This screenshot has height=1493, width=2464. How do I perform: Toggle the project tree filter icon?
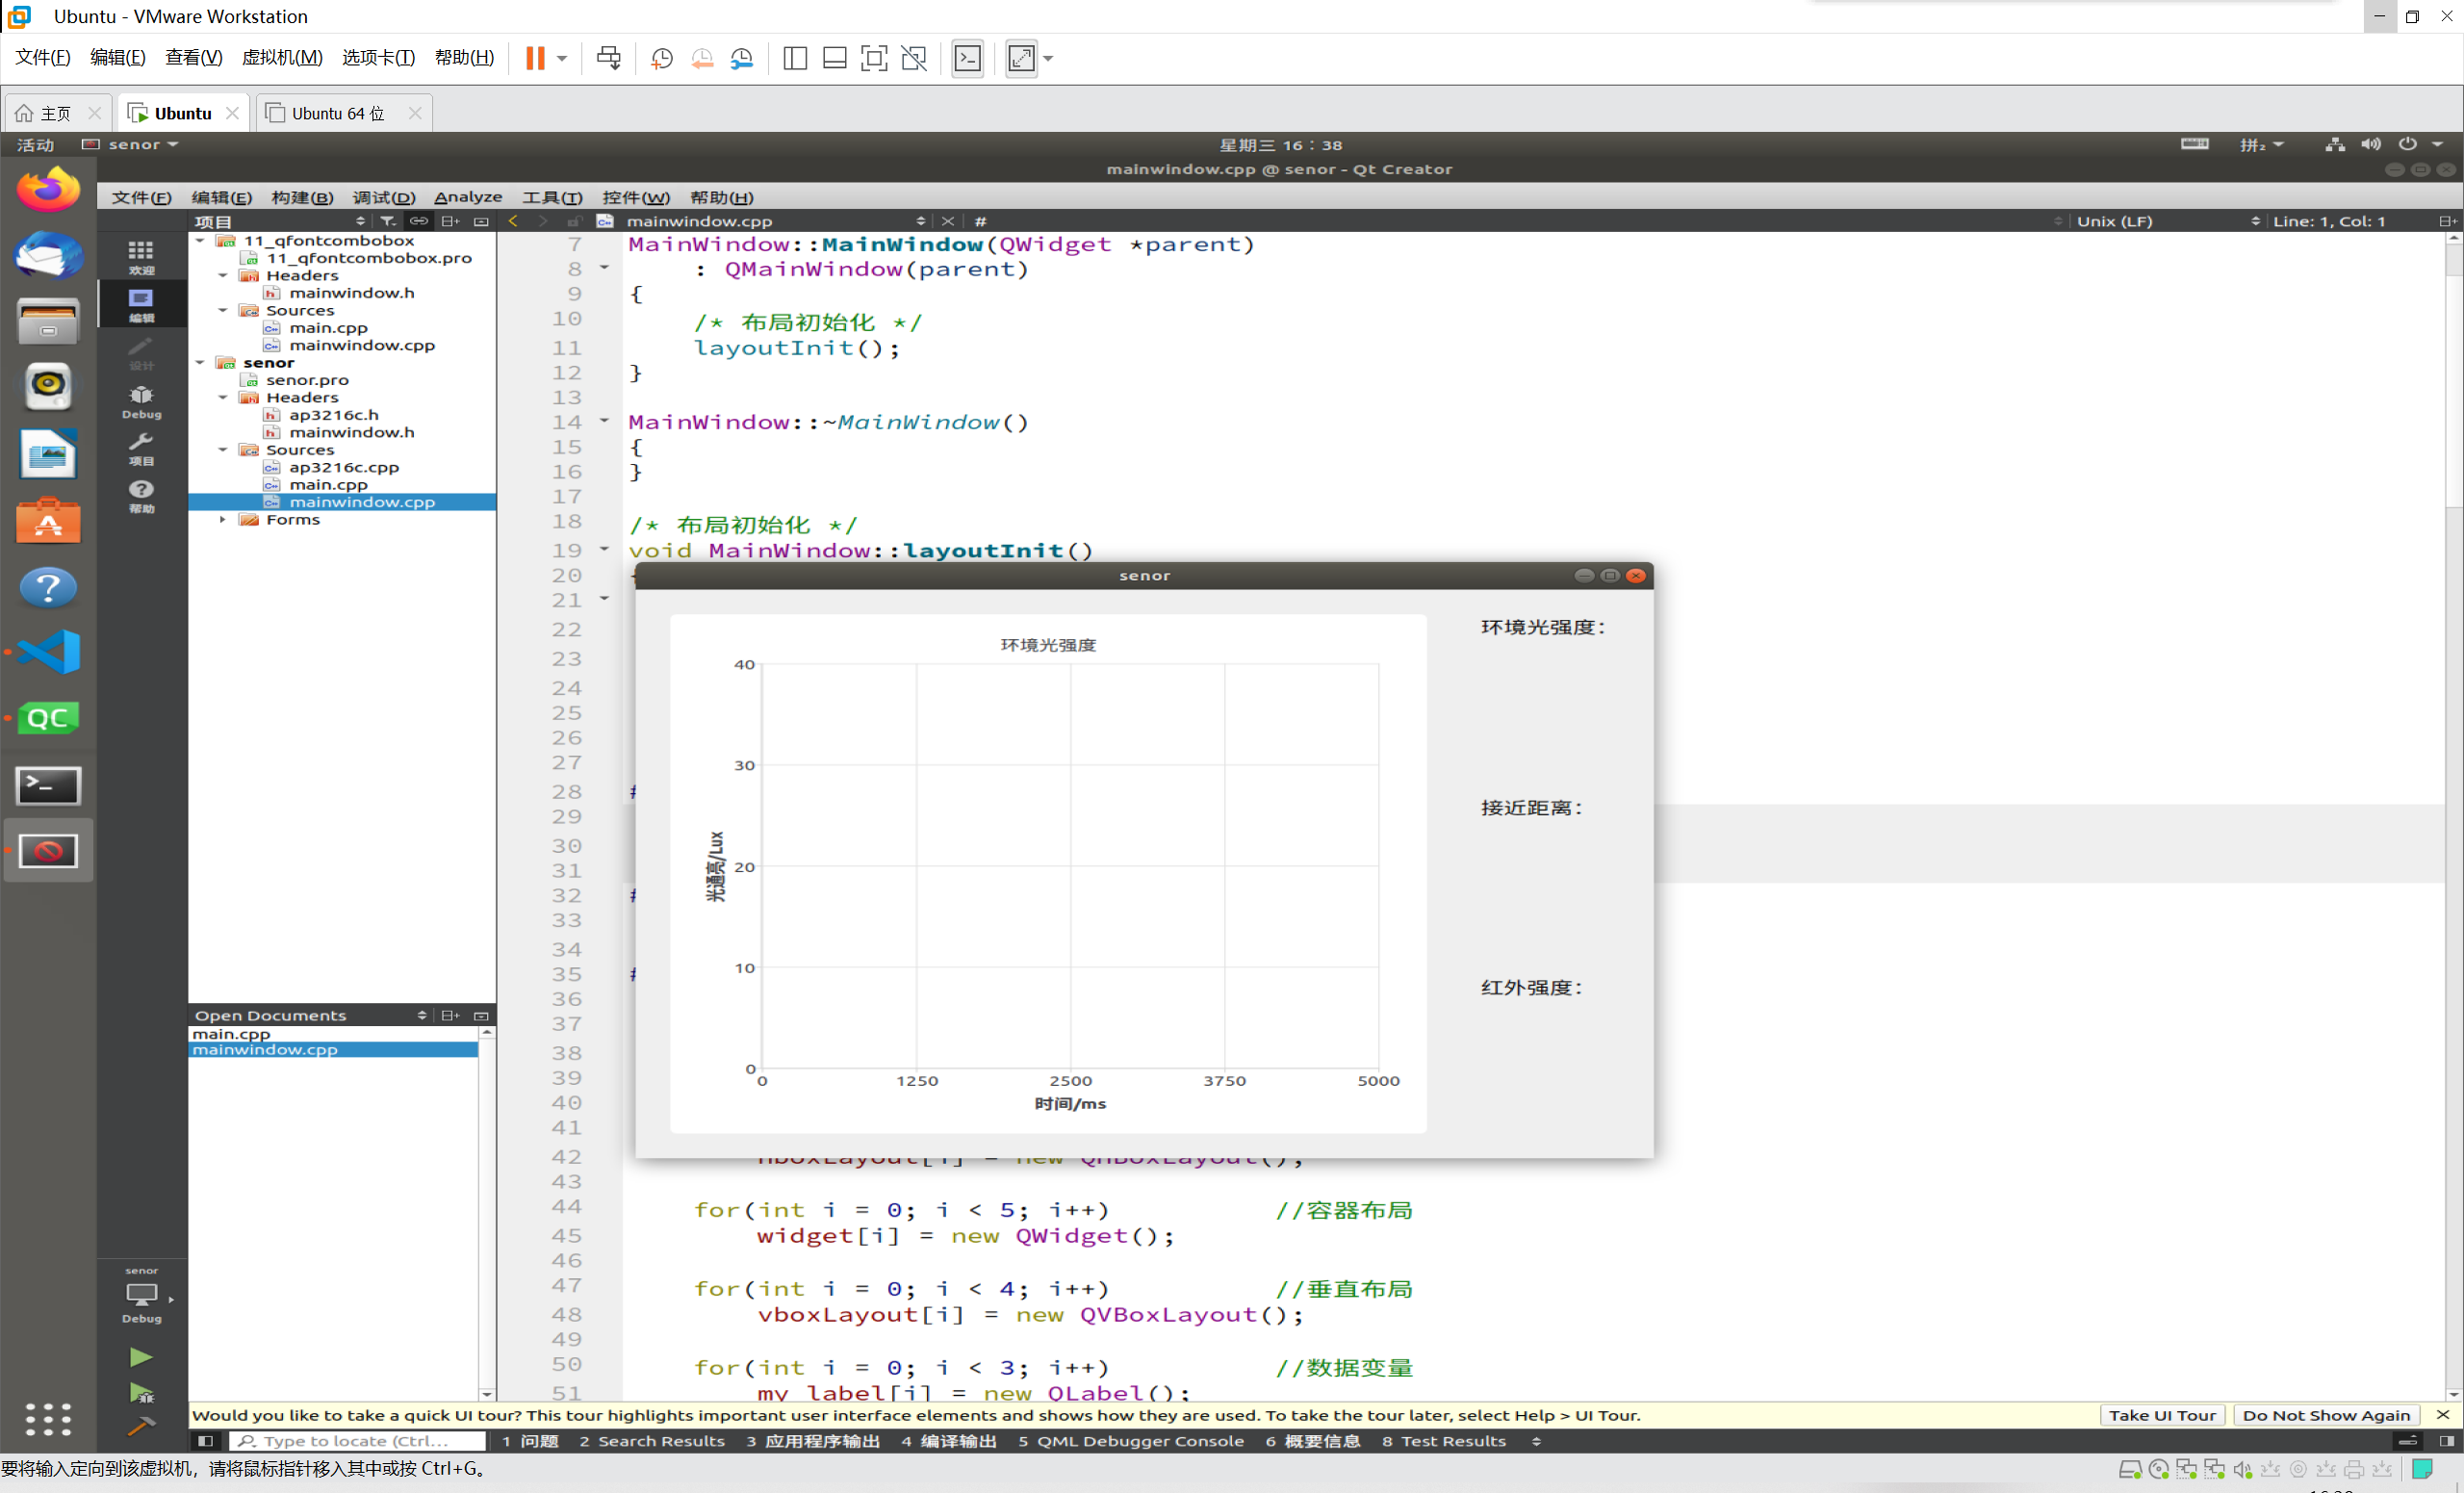(388, 221)
